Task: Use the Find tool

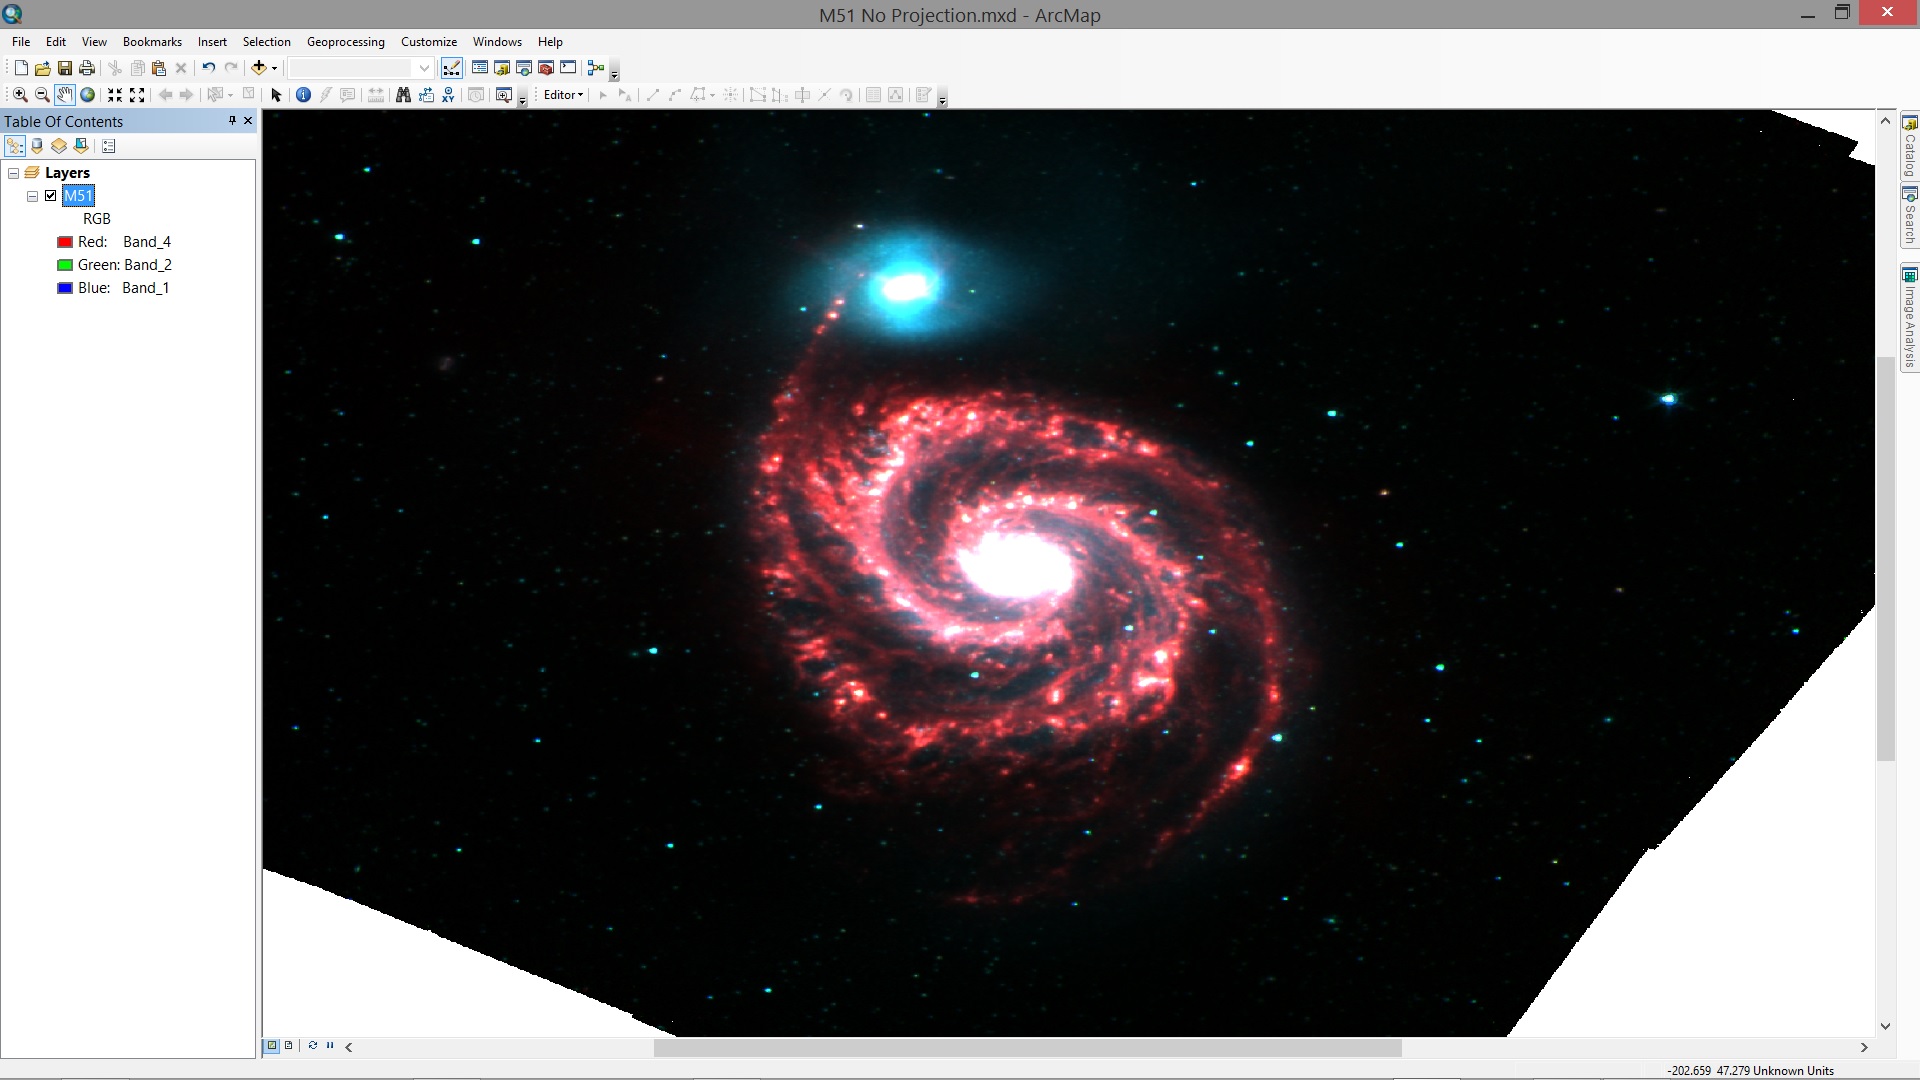Action: pyautogui.click(x=403, y=94)
